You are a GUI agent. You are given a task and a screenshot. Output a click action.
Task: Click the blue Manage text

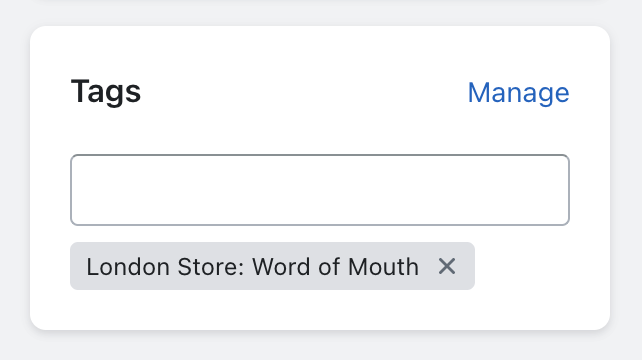pyautogui.click(x=518, y=93)
